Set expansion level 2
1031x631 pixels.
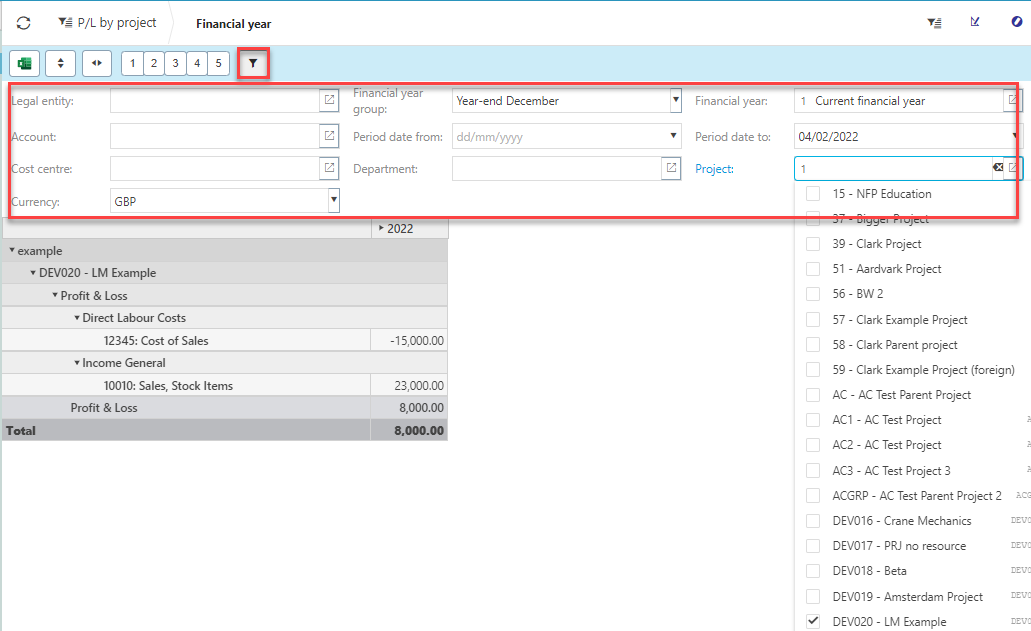point(154,64)
